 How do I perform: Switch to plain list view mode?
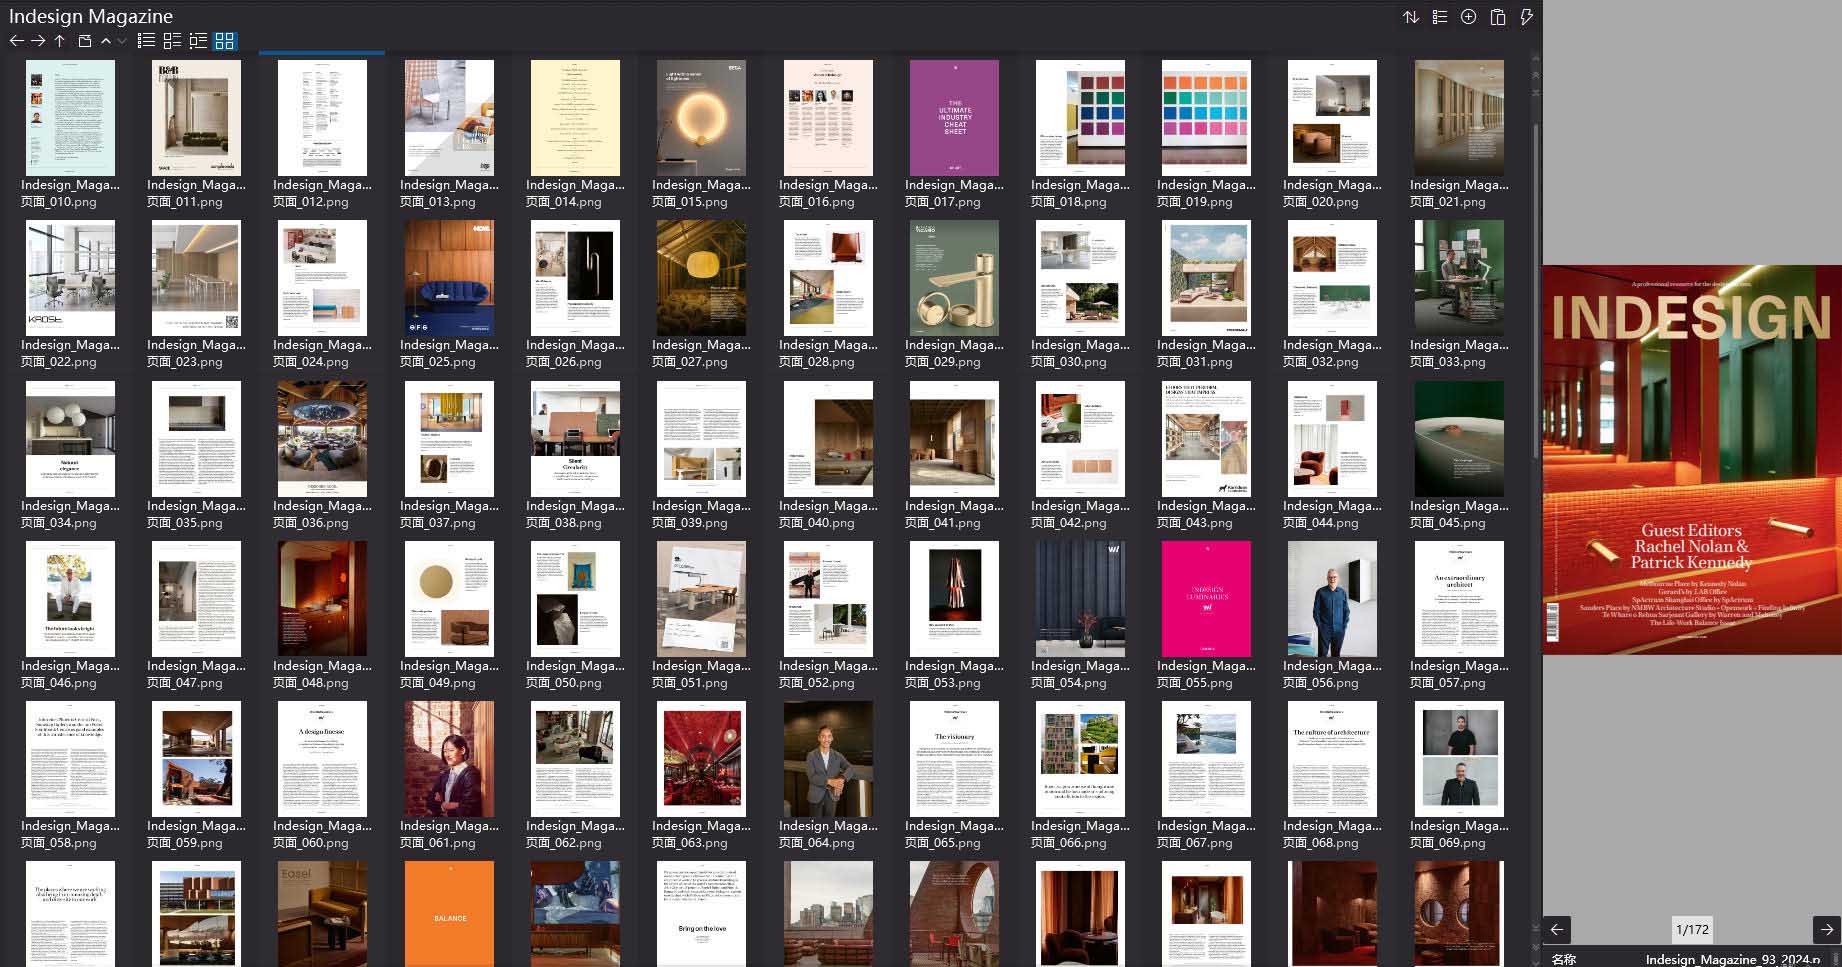[x=146, y=41]
